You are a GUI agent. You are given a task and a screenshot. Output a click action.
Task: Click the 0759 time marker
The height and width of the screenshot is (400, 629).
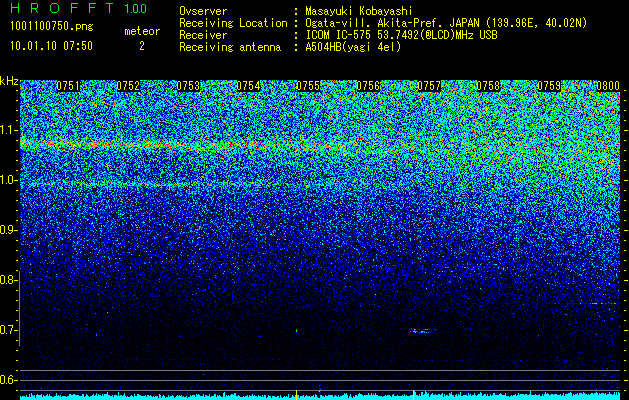549,86
